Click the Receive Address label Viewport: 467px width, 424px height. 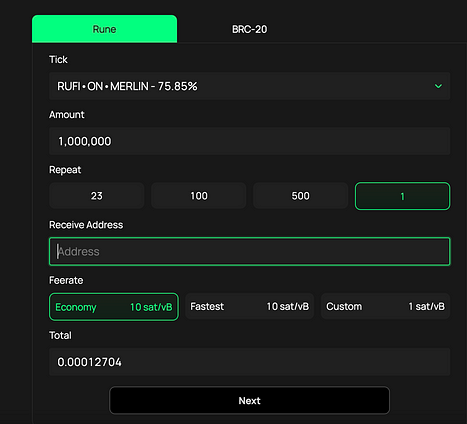tap(86, 225)
